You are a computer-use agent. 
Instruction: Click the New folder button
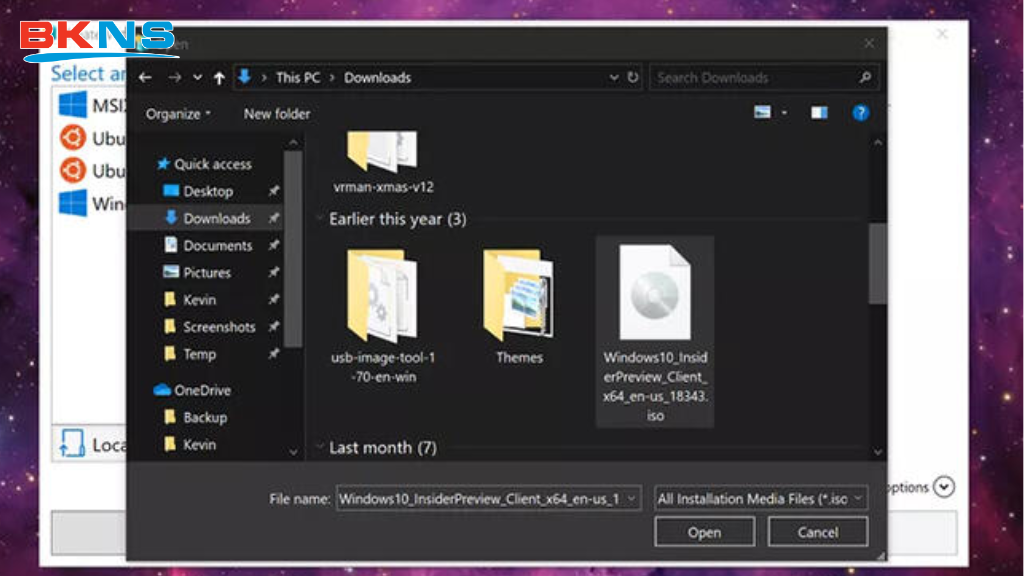click(x=276, y=114)
